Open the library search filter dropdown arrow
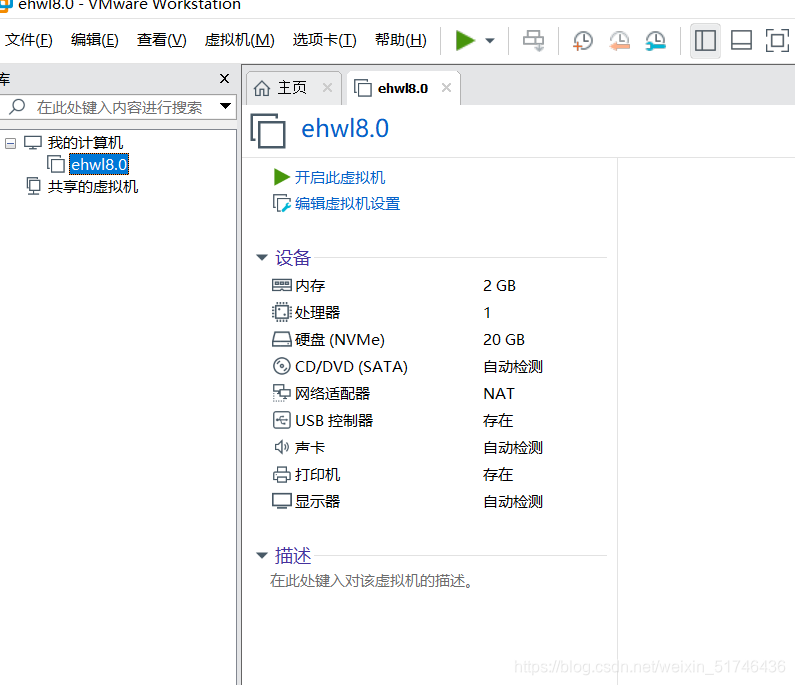Screen dimensions: 795x685 tap(225, 106)
